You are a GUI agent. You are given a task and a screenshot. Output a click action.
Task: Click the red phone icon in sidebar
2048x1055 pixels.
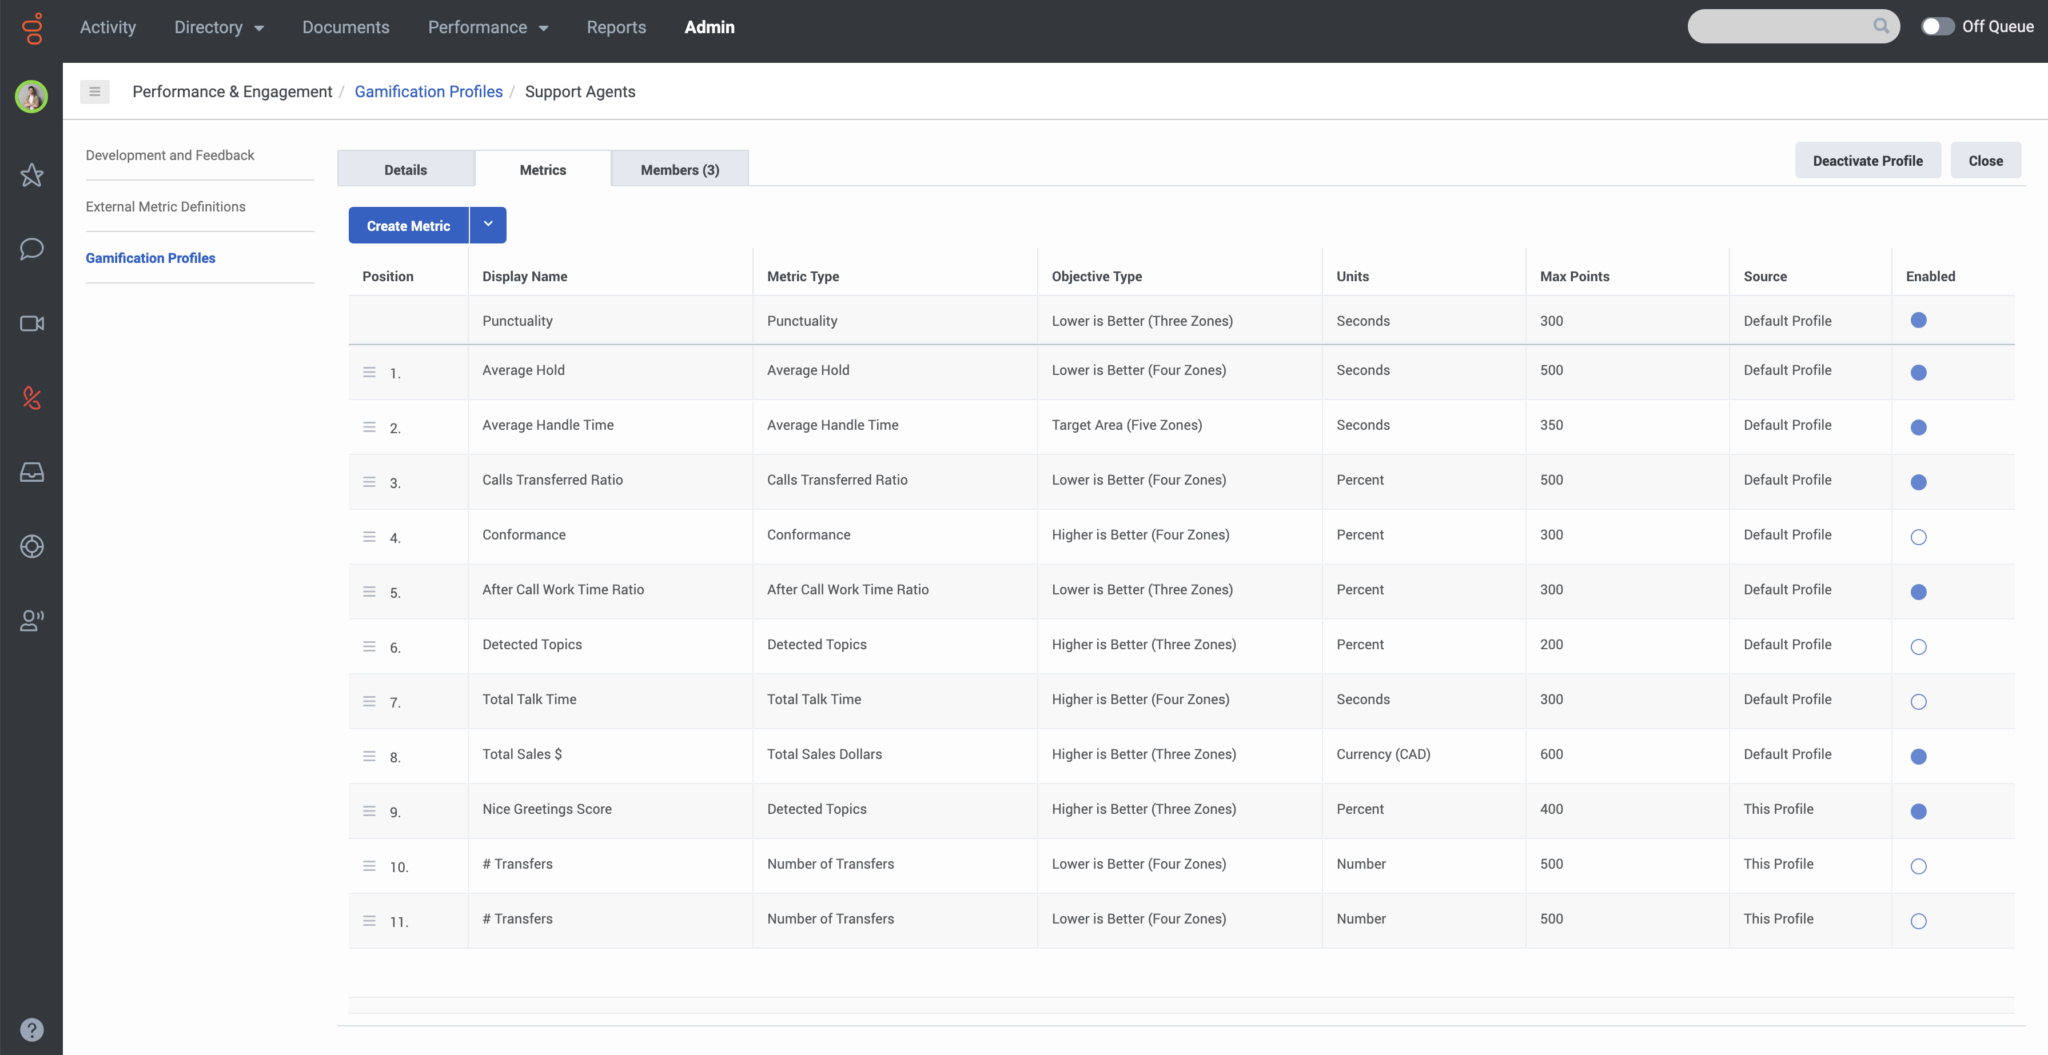(31, 397)
